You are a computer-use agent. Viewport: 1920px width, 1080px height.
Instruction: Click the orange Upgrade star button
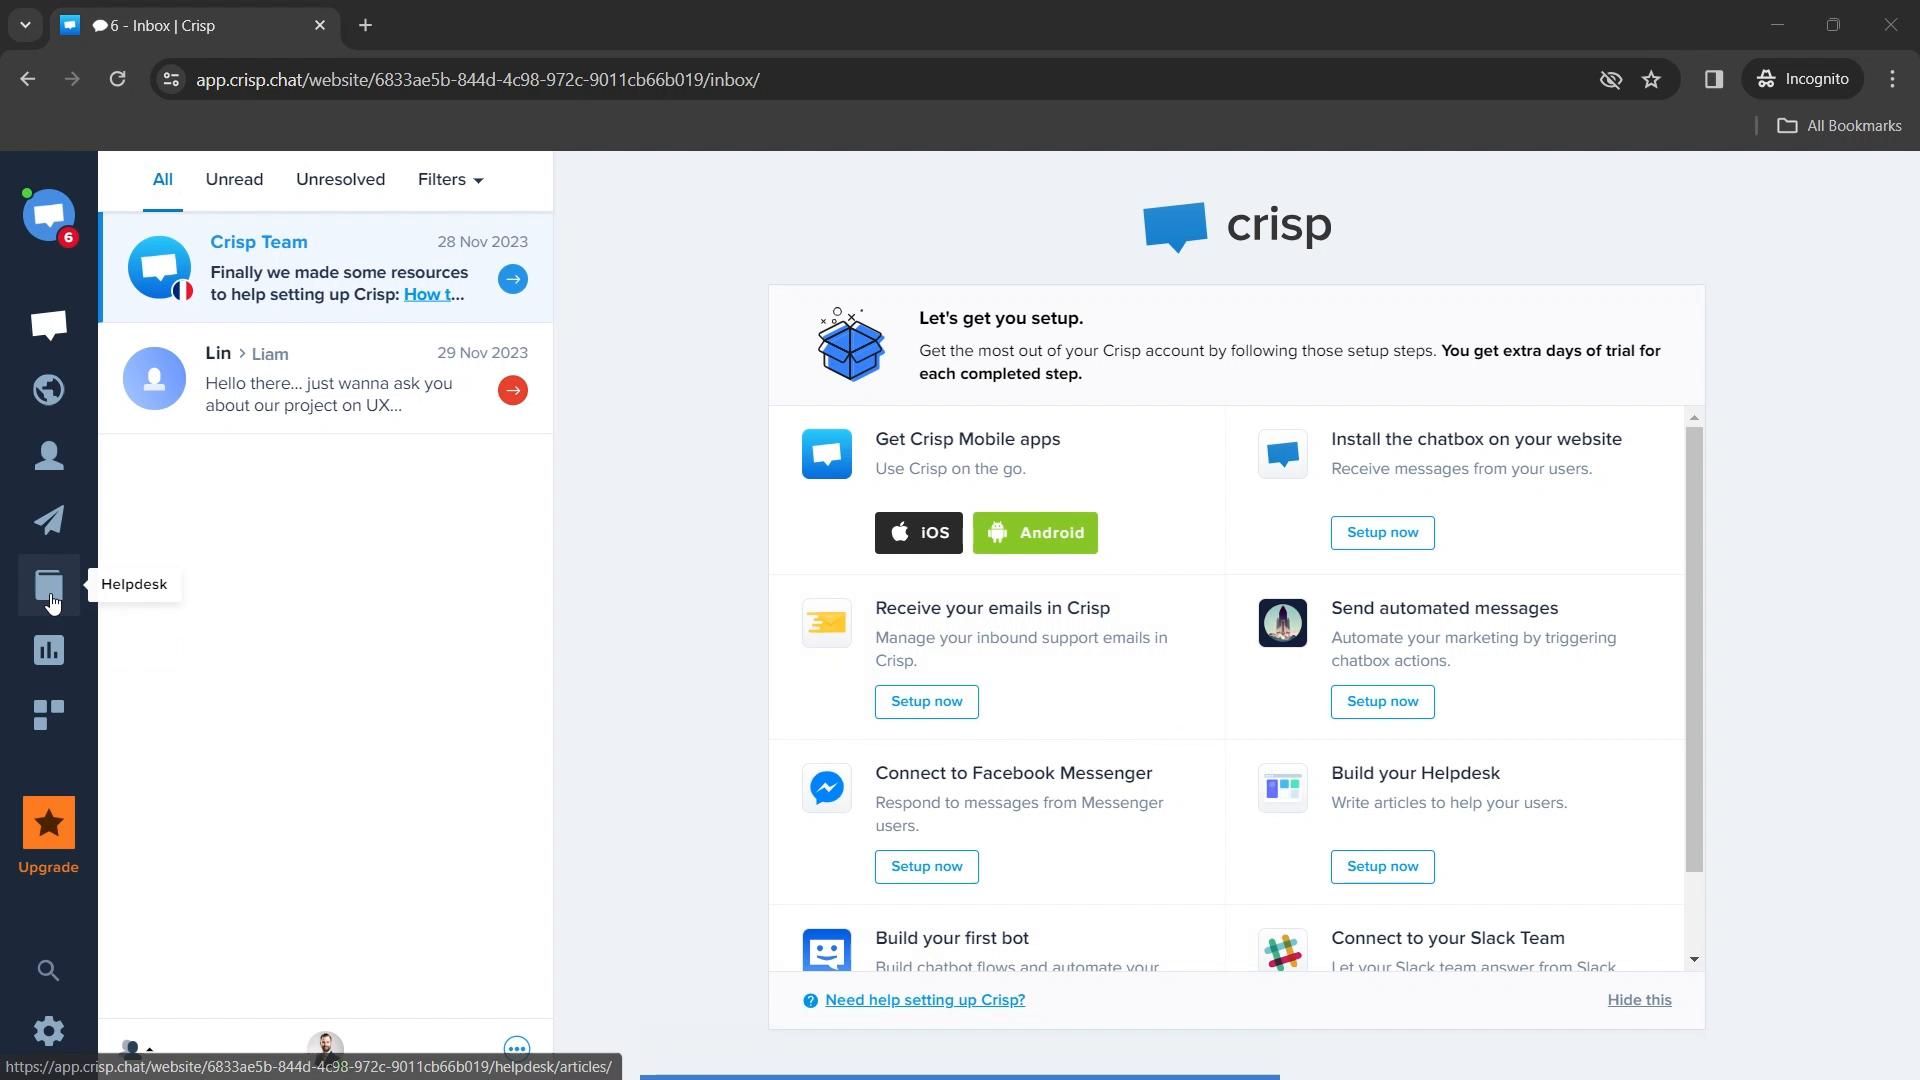[49, 823]
